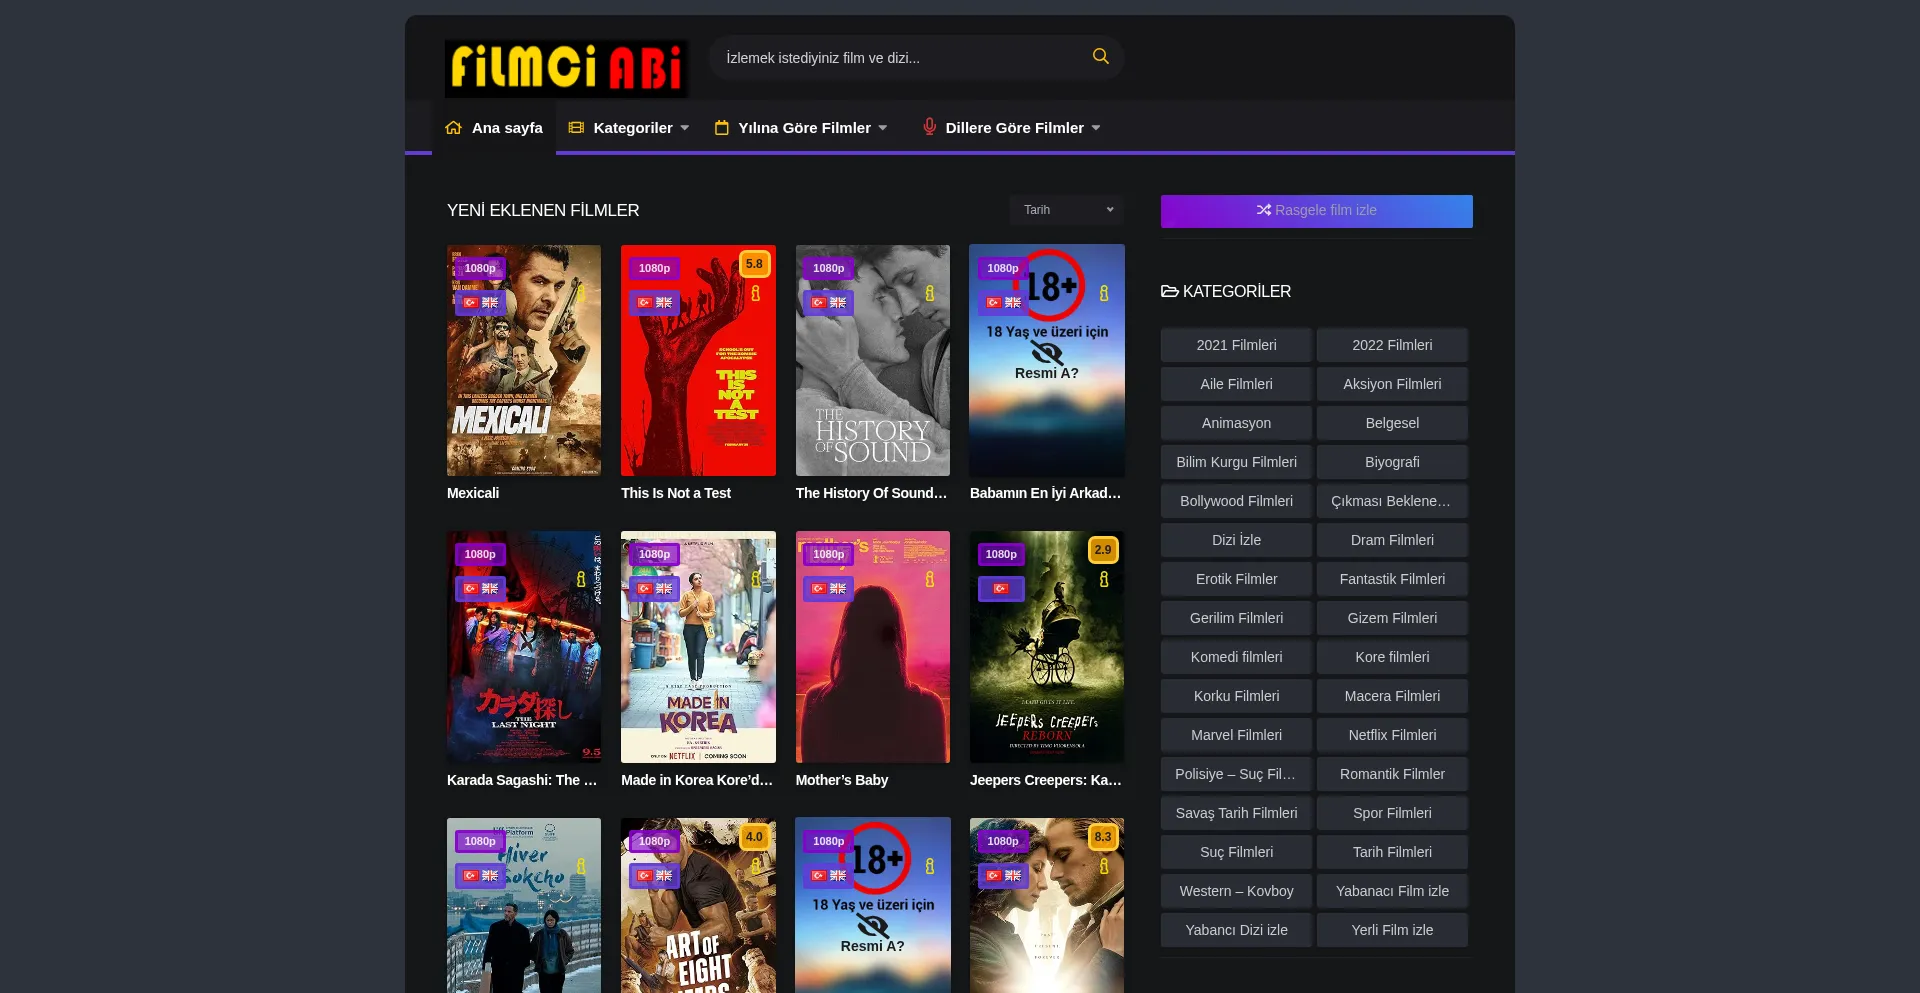This screenshot has width=1920, height=993.
Task: Open the Tarih sort dropdown
Action: point(1066,210)
